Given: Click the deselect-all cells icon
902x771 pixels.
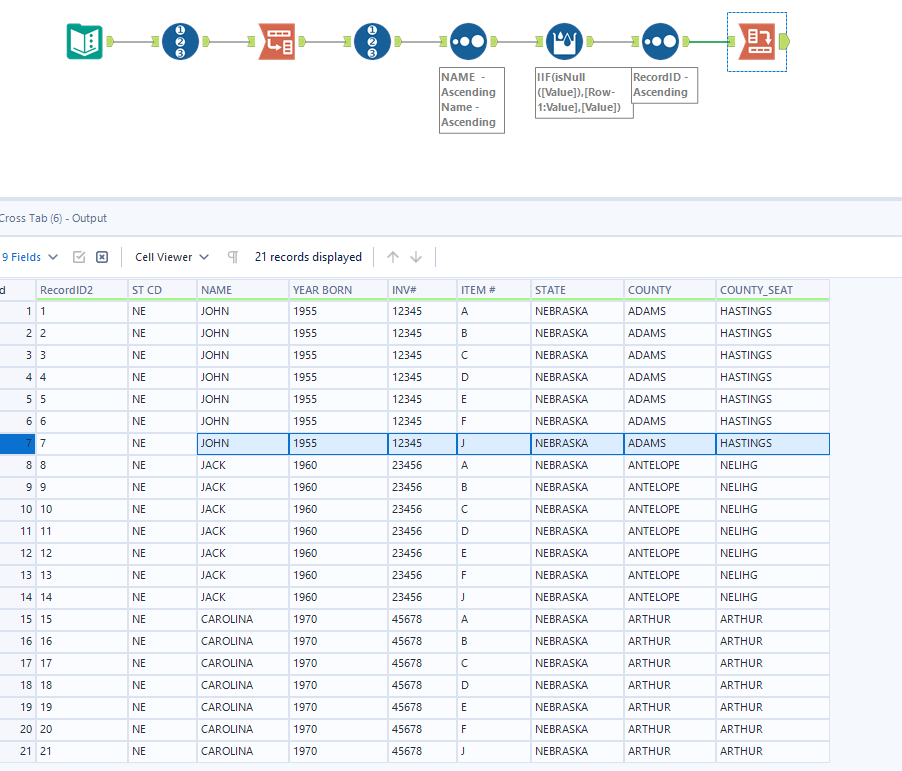Looking at the screenshot, I should [101, 257].
